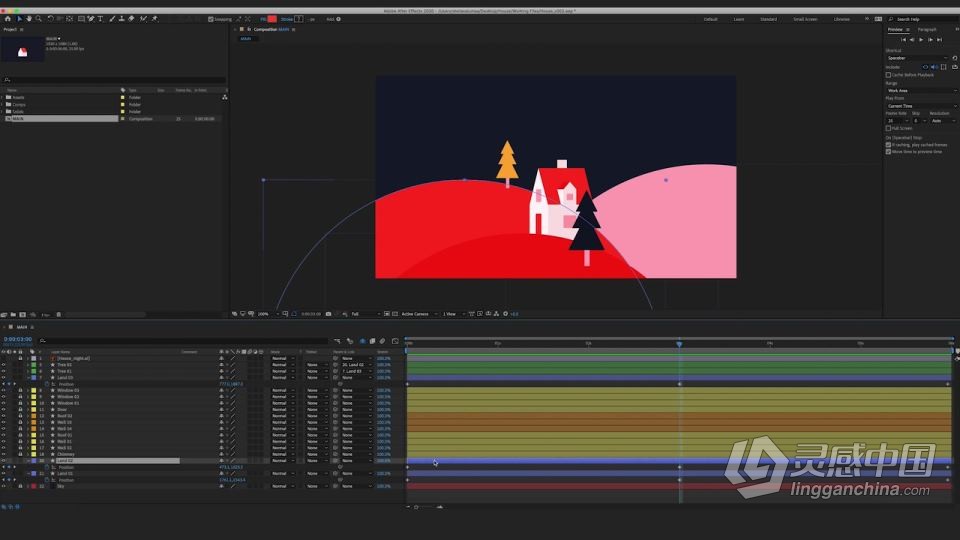Hide the Tree 02 layer eye icon
960x540 pixels.
point(3,365)
